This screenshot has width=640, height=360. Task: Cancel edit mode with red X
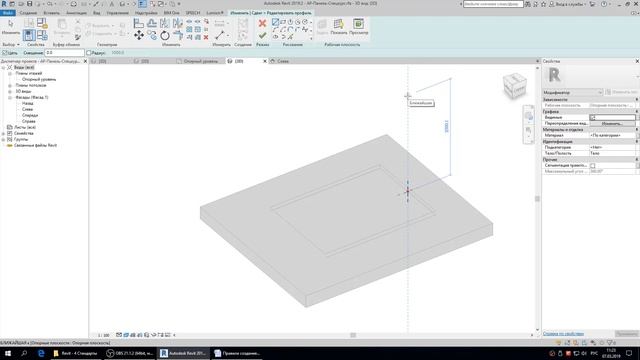(262, 23)
